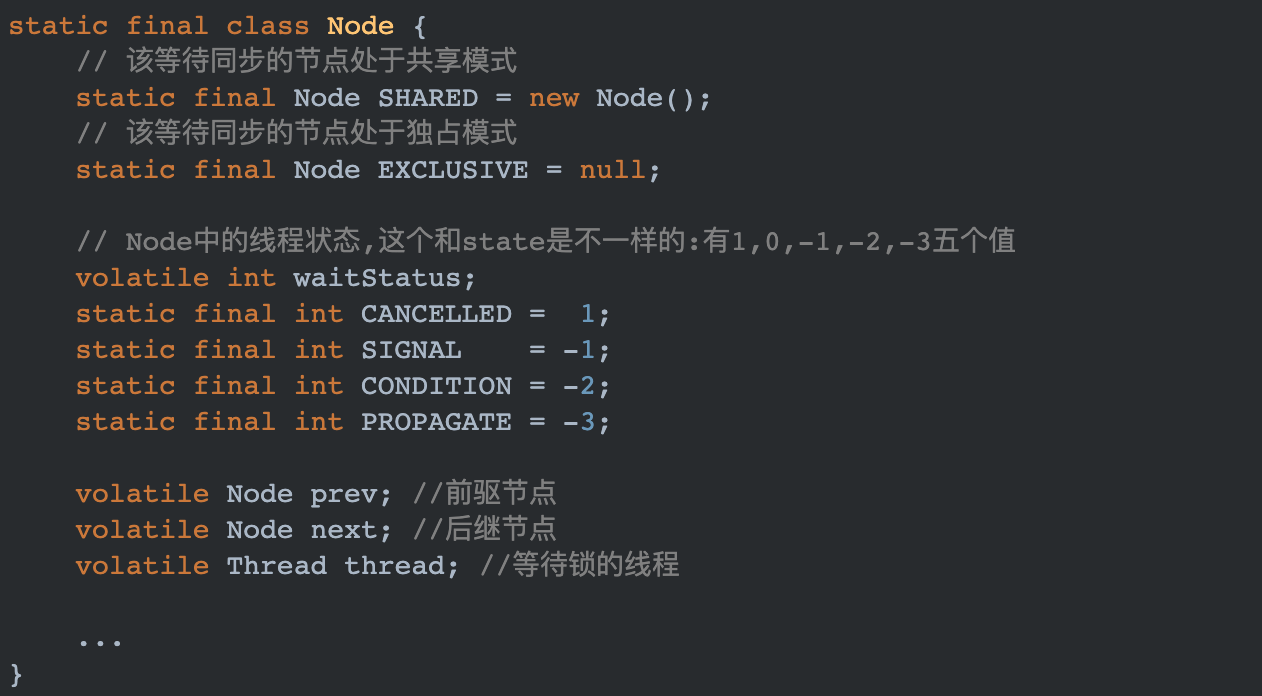Click the class name Node in declaration
The image size is (1262, 696).
(x=360, y=26)
